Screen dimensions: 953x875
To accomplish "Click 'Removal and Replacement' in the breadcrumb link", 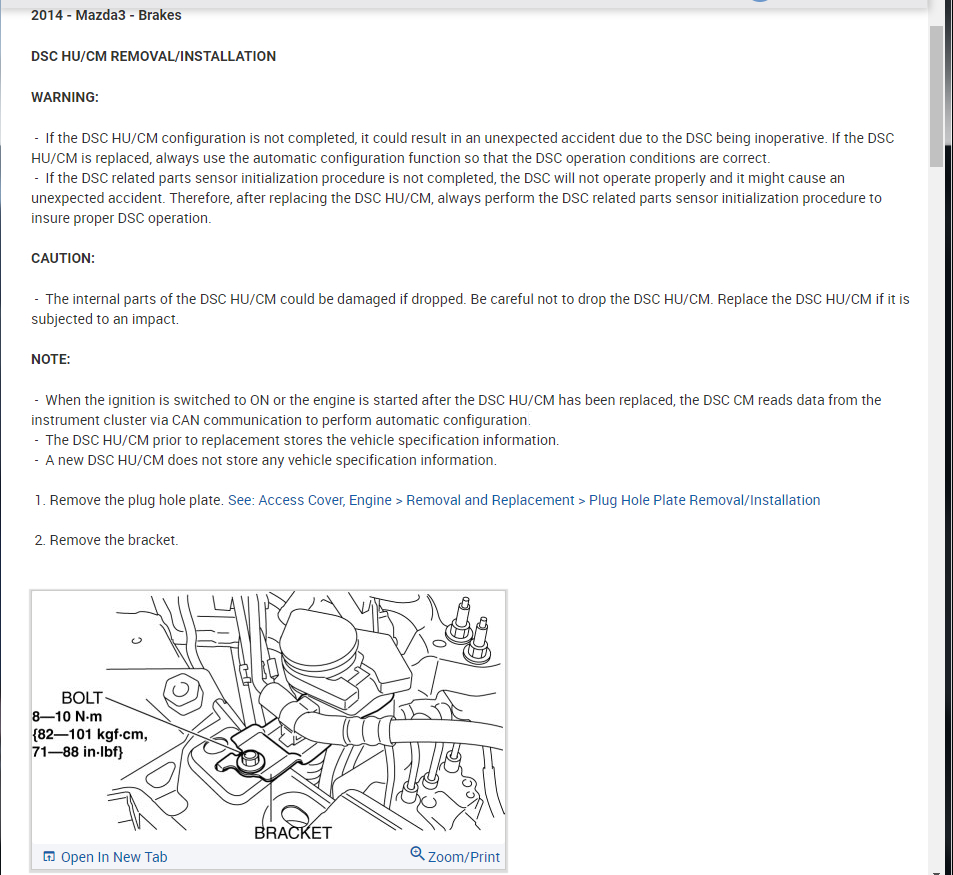I will click(x=490, y=500).
